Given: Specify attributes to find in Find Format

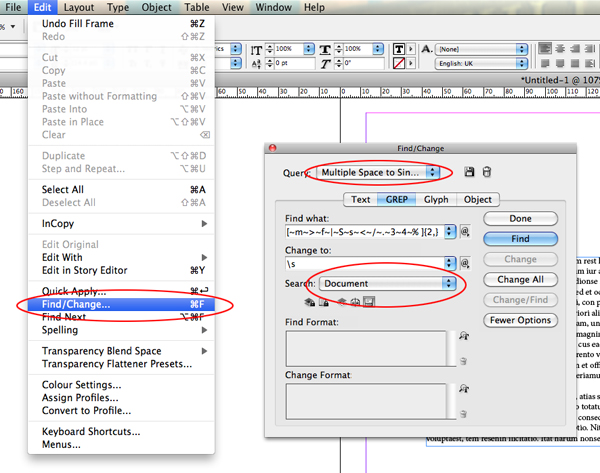Looking at the screenshot, I should (464, 336).
